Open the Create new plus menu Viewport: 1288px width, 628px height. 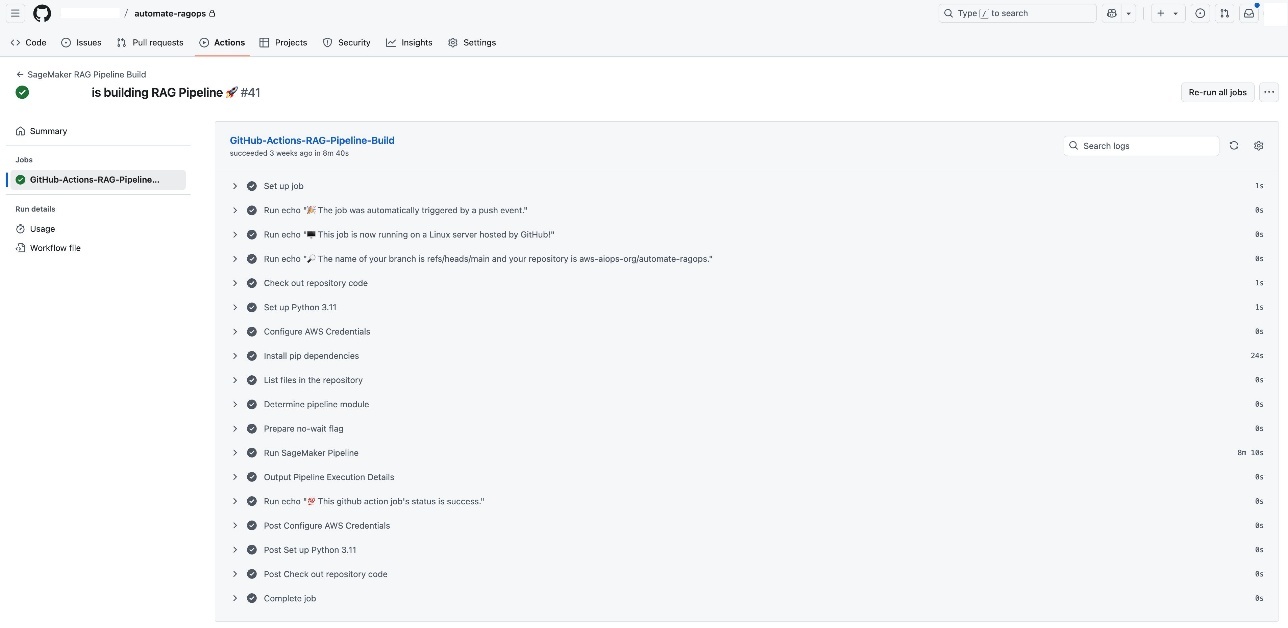1167,13
